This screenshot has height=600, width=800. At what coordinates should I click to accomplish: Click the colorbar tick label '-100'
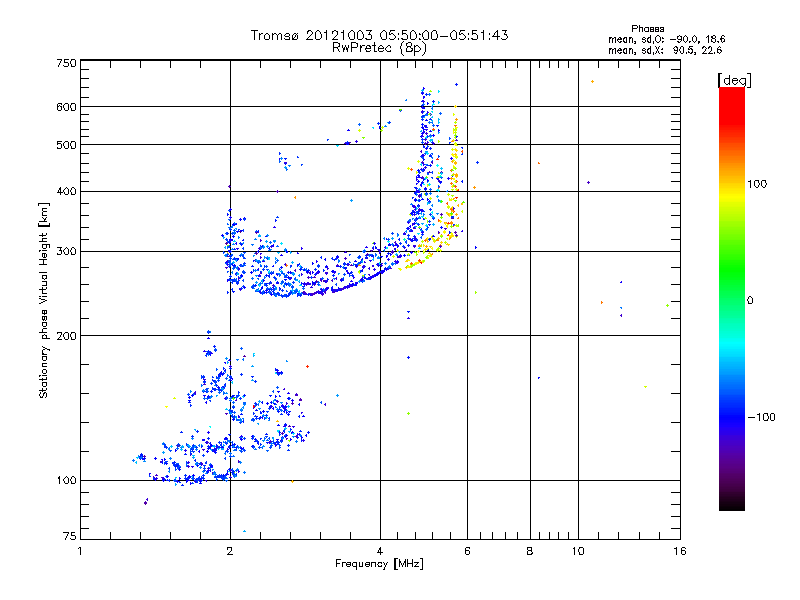point(761,417)
